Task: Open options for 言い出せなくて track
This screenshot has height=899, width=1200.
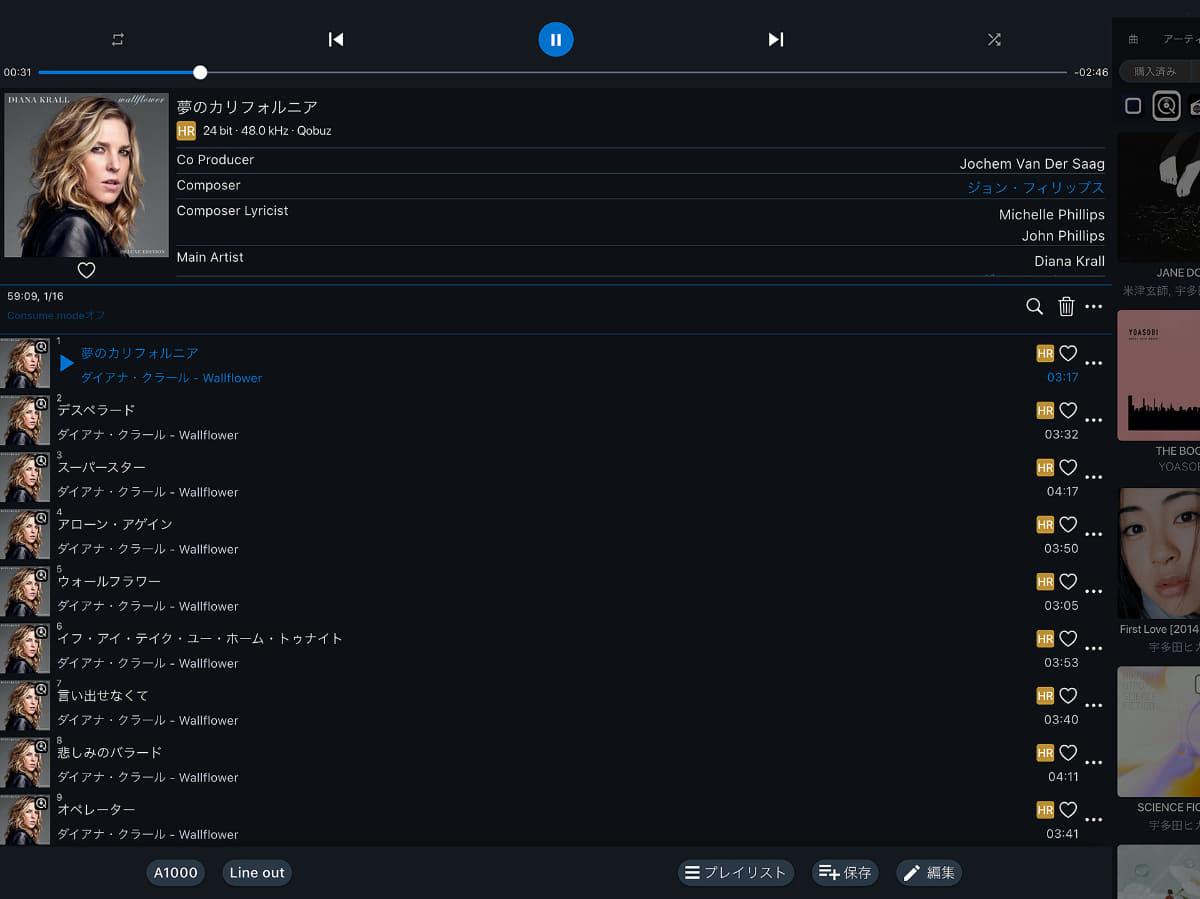Action: pyautogui.click(x=1094, y=706)
